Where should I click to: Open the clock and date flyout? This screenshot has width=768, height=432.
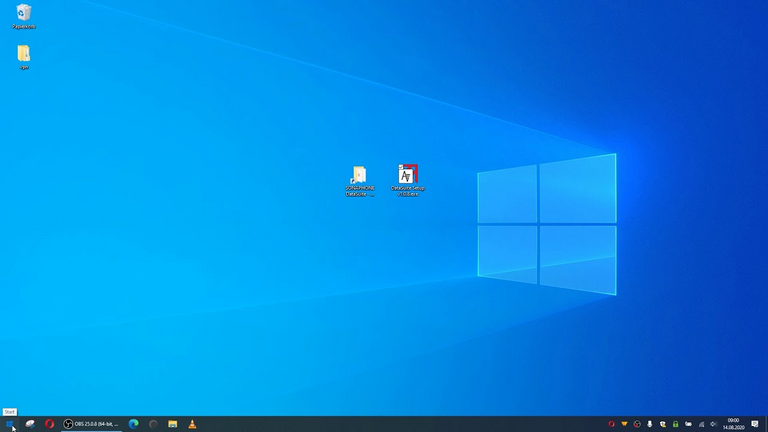733,424
